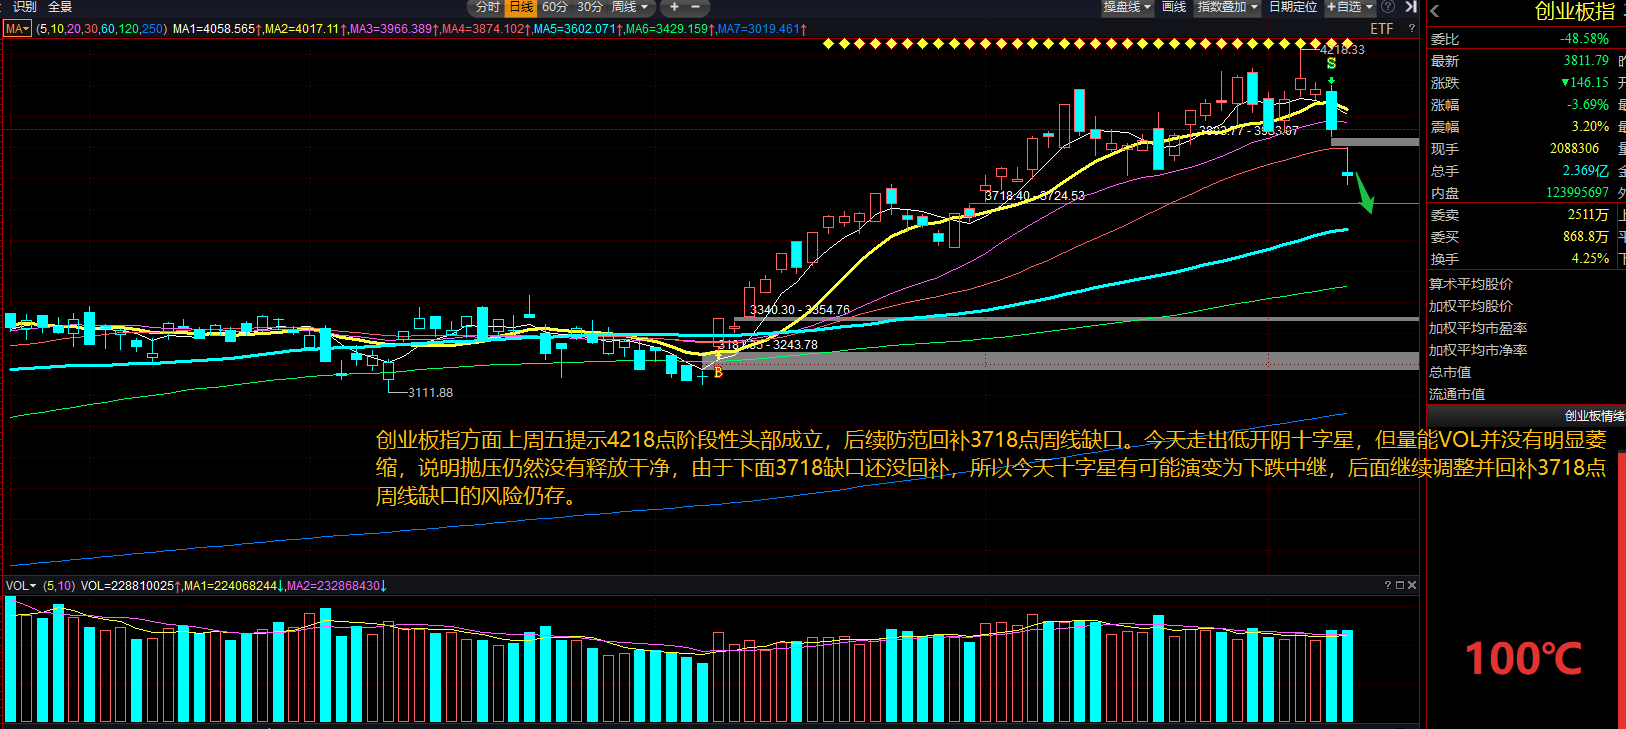Image resolution: width=1626 pixels, height=729 pixels.
Task: Click the 涨跌 value 146.15
Action: pos(1585,83)
